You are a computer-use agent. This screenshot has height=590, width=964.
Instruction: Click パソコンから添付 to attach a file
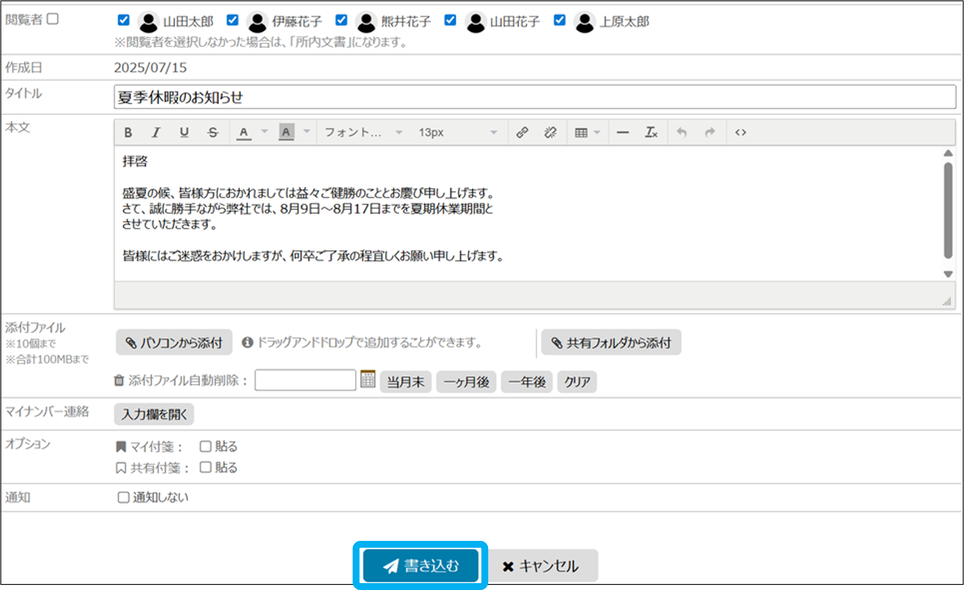pos(174,343)
